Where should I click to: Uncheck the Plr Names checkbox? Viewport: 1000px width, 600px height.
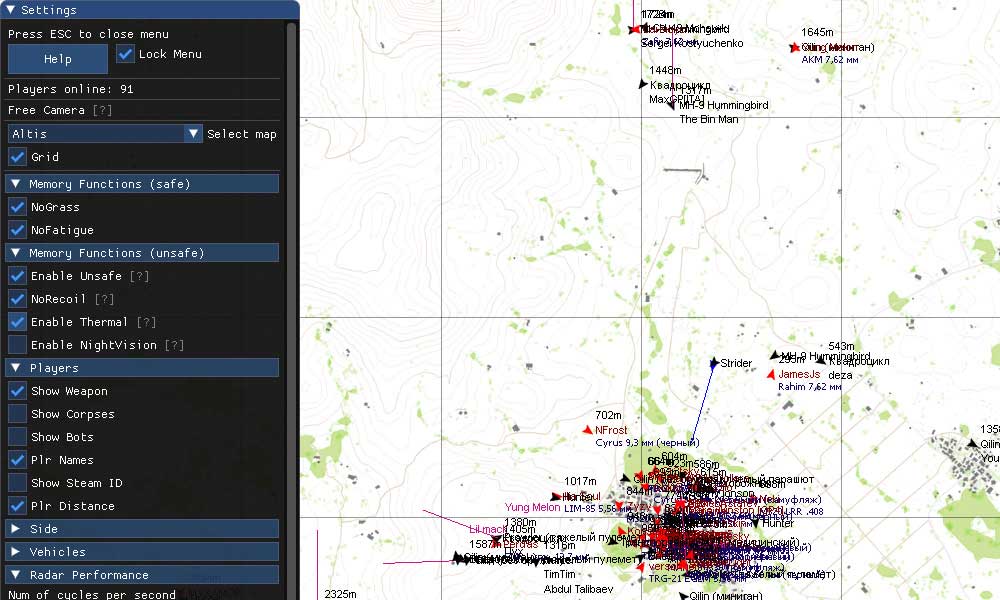click(17, 460)
